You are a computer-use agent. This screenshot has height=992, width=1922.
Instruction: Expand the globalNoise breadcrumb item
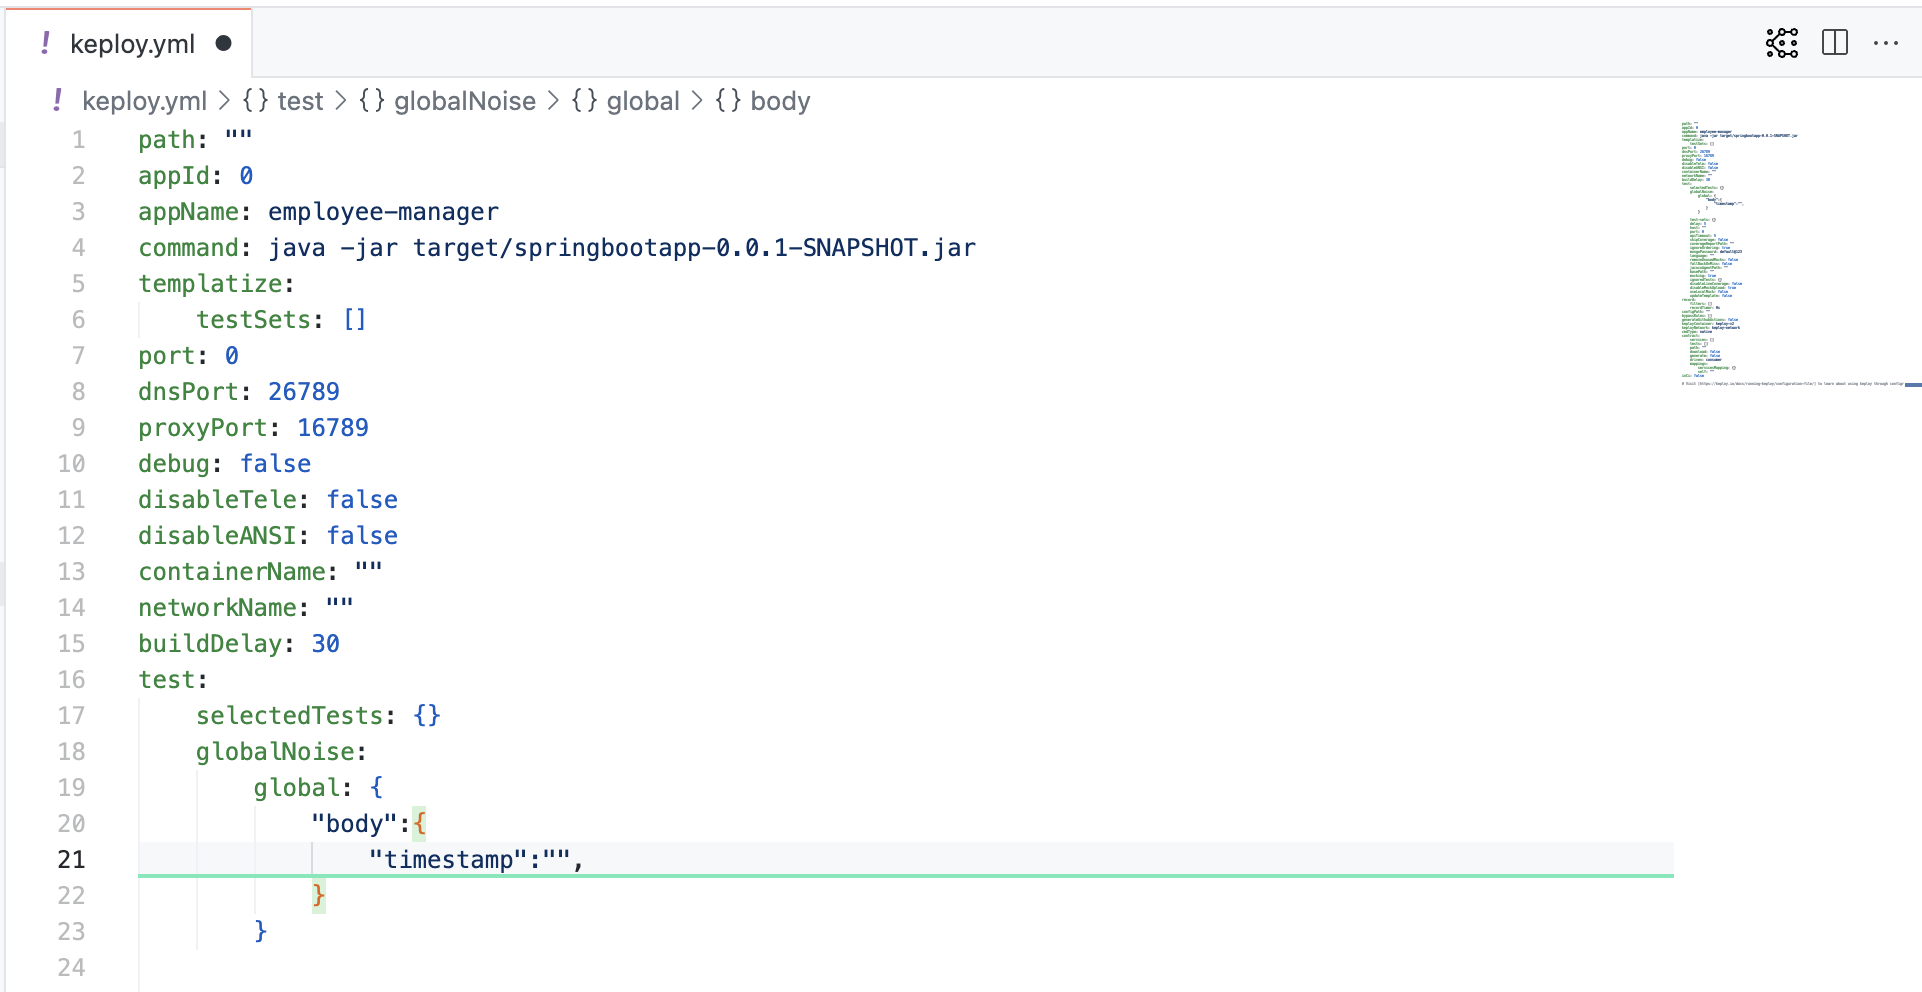coord(464,101)
